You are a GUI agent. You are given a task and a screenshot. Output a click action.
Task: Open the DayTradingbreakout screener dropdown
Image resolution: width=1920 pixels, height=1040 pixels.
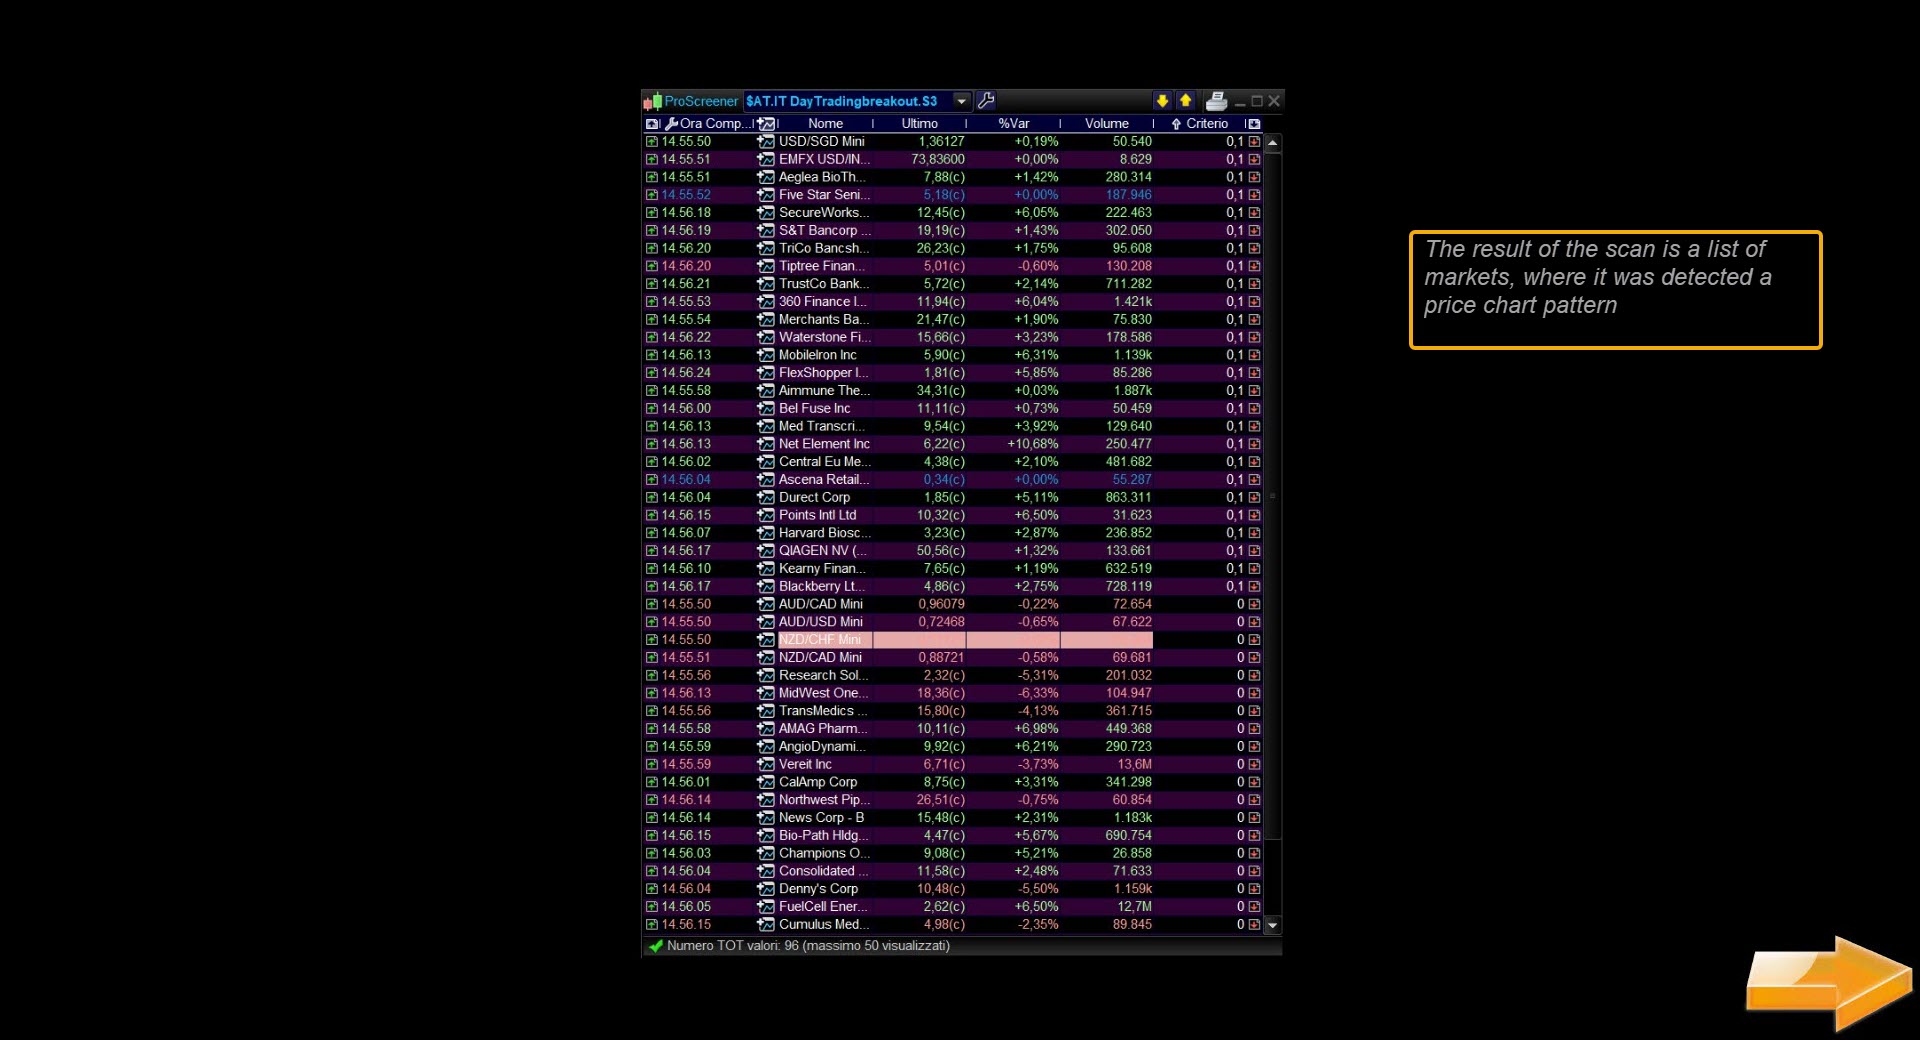click(x=961, y=101)
